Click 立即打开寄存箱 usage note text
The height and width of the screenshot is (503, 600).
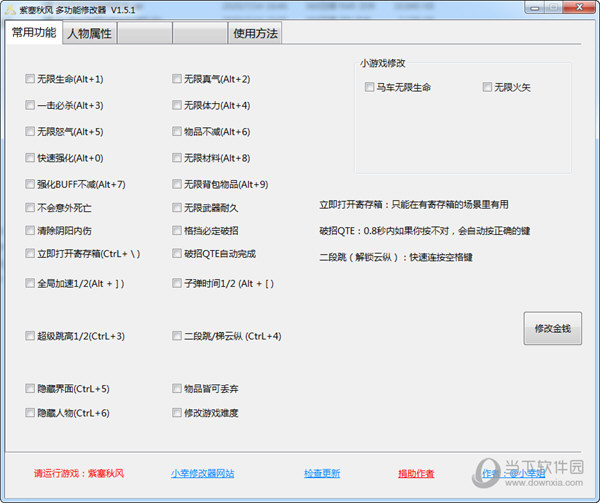tap(414, 205)
